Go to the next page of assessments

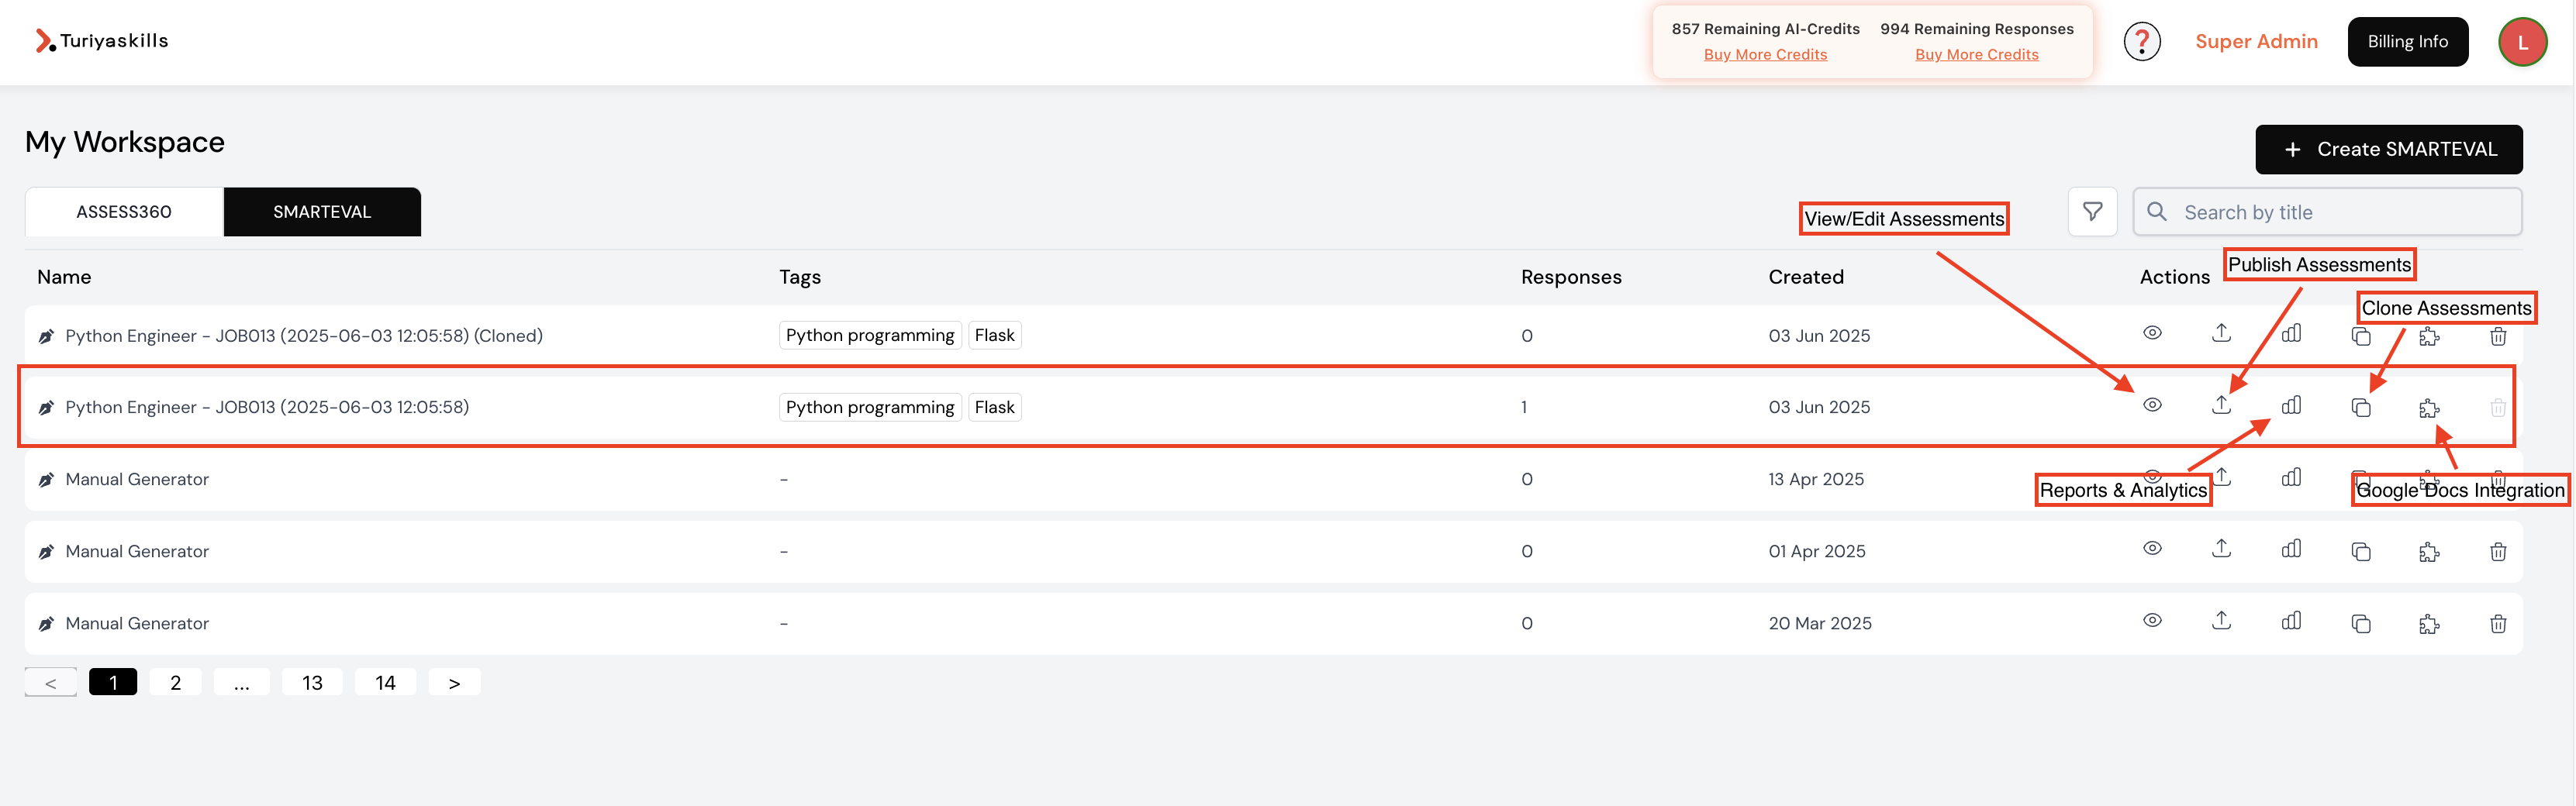tap(454, 681)
